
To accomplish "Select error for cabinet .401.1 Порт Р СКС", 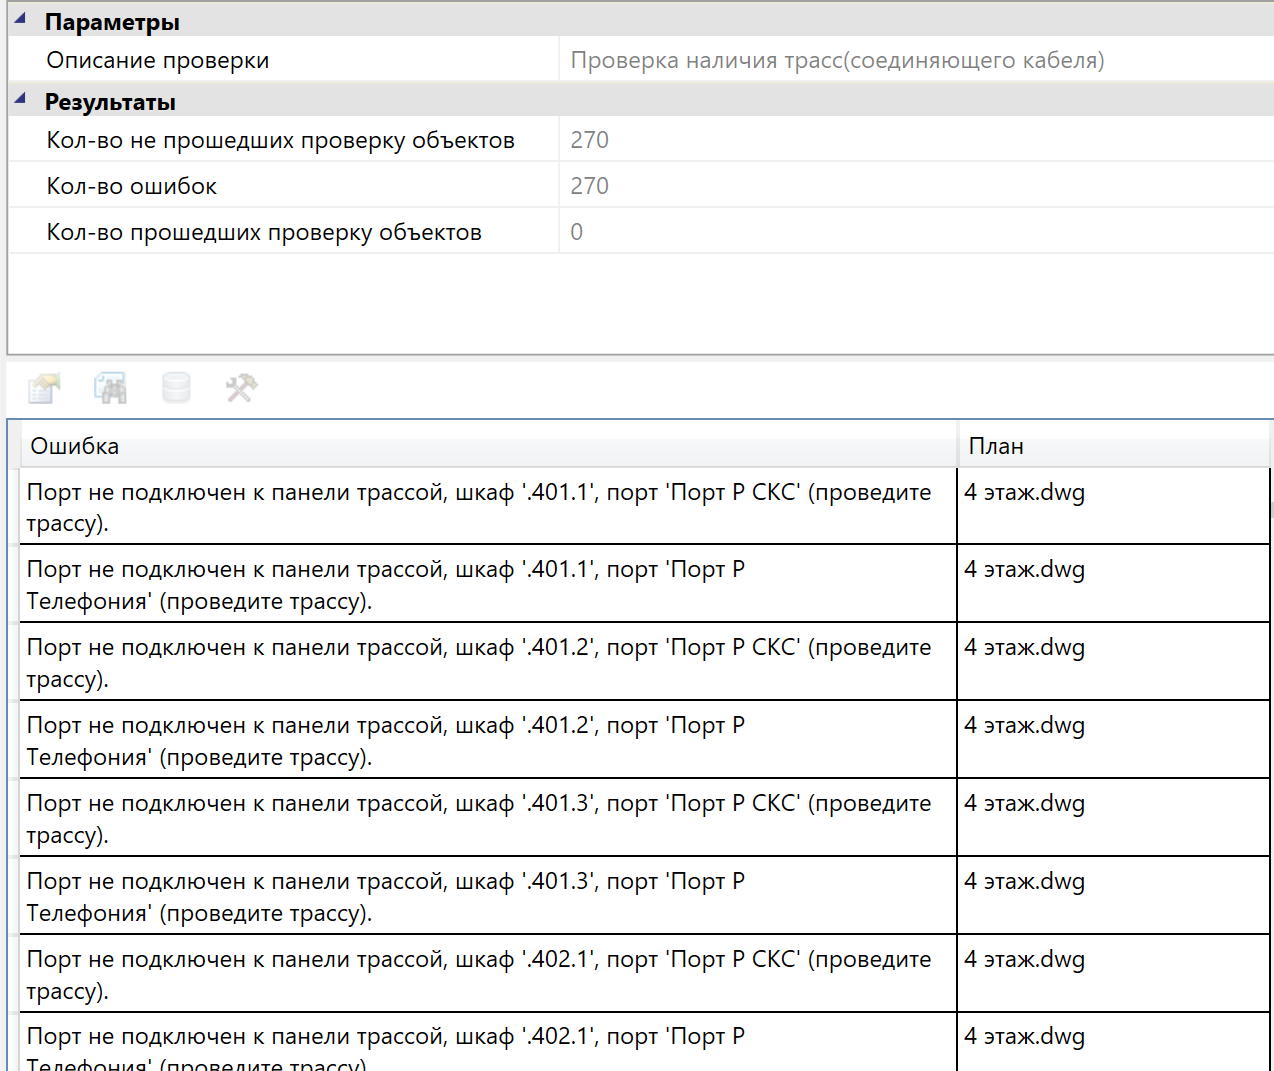I will pos(480,507).
